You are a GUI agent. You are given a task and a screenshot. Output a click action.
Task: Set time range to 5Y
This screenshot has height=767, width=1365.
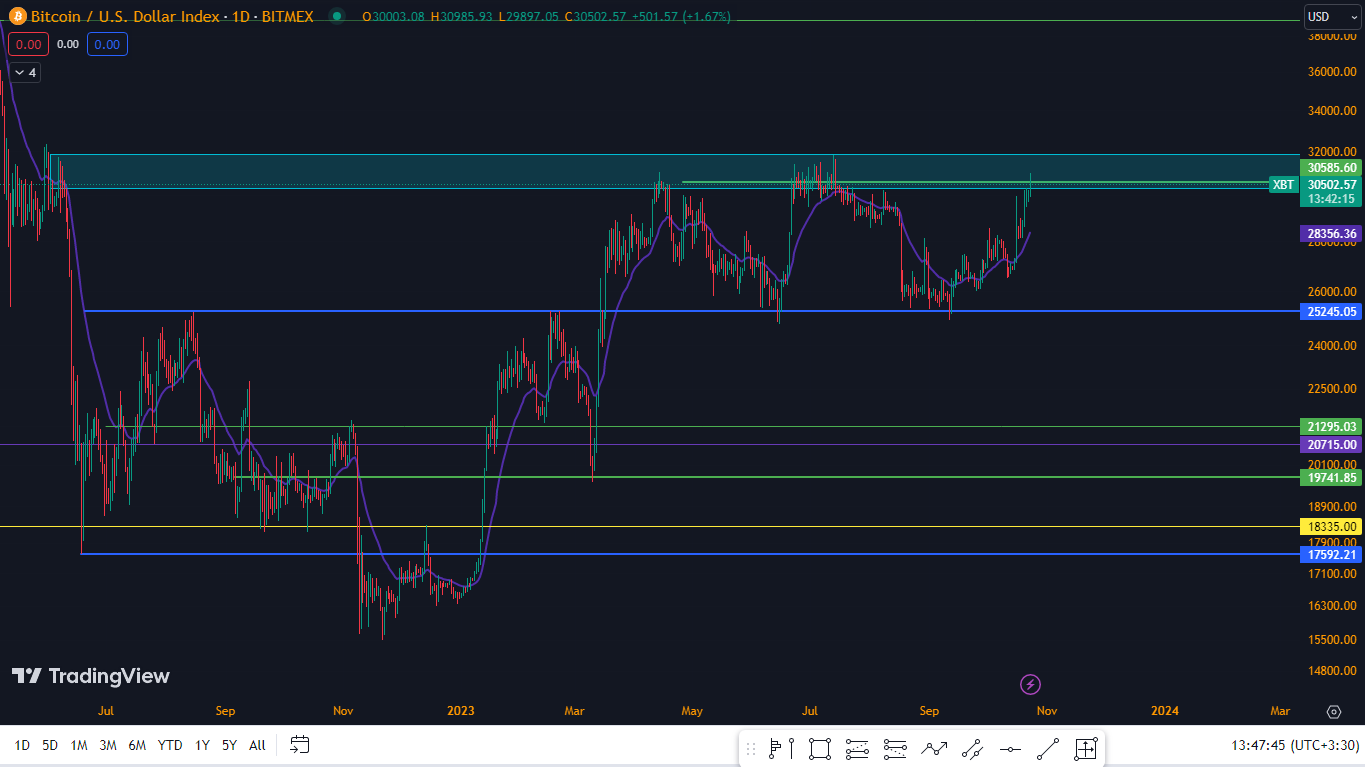(x=229, y=744)
